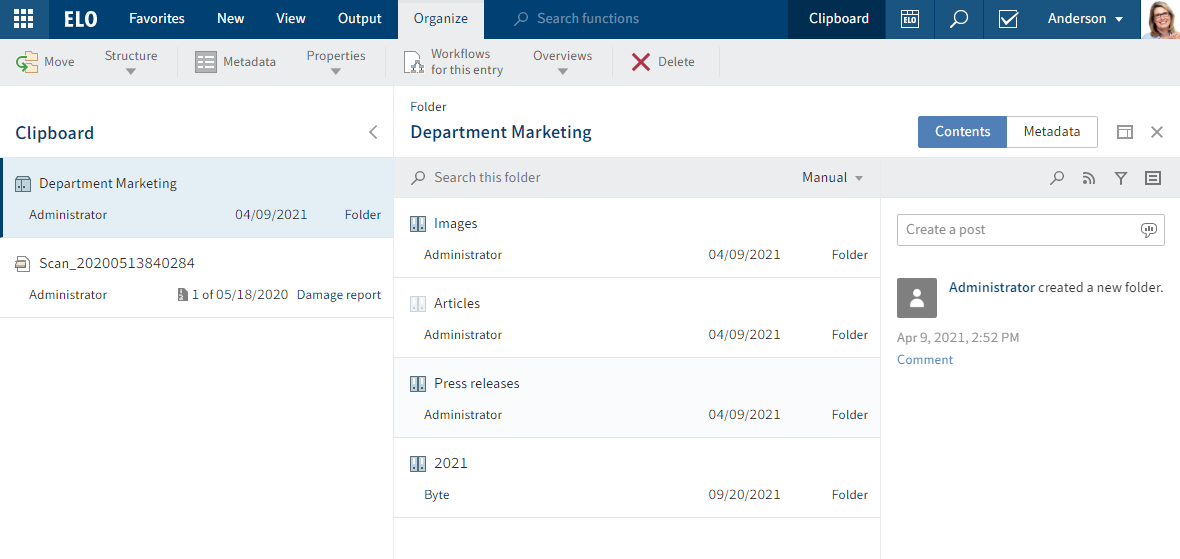The image size is (1180, 559).
Task: Open the Manual sort order dropdown
Action: (x=832, y=178)
